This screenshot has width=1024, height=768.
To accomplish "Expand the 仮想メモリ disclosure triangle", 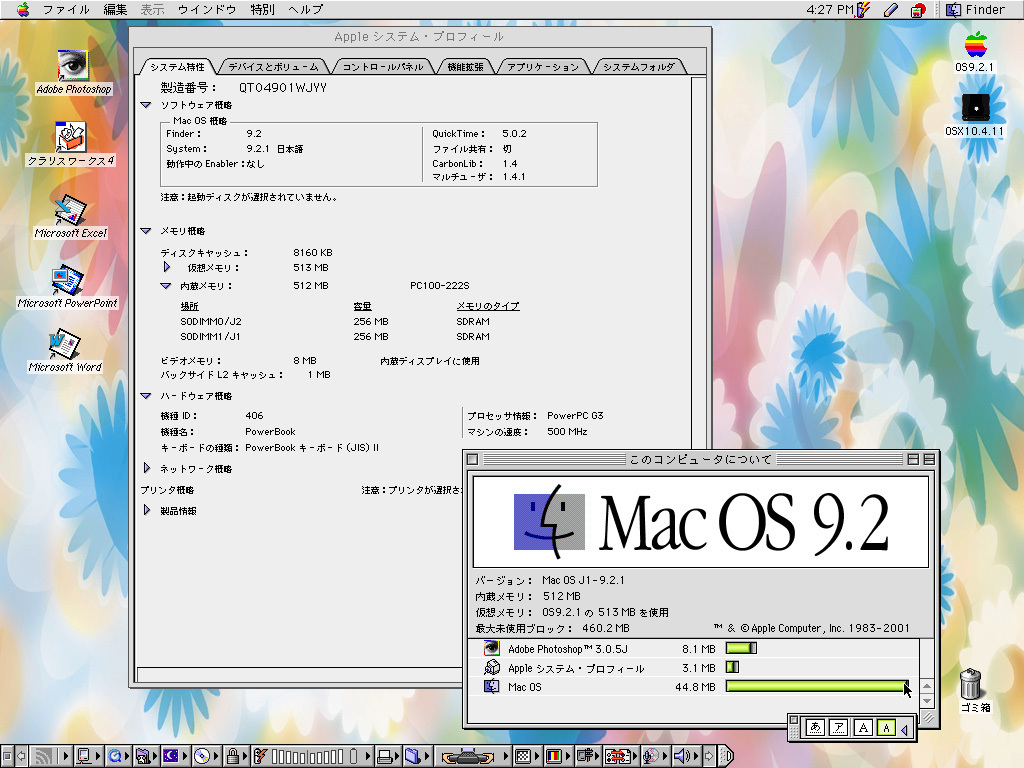I will (x=167, y=267).
